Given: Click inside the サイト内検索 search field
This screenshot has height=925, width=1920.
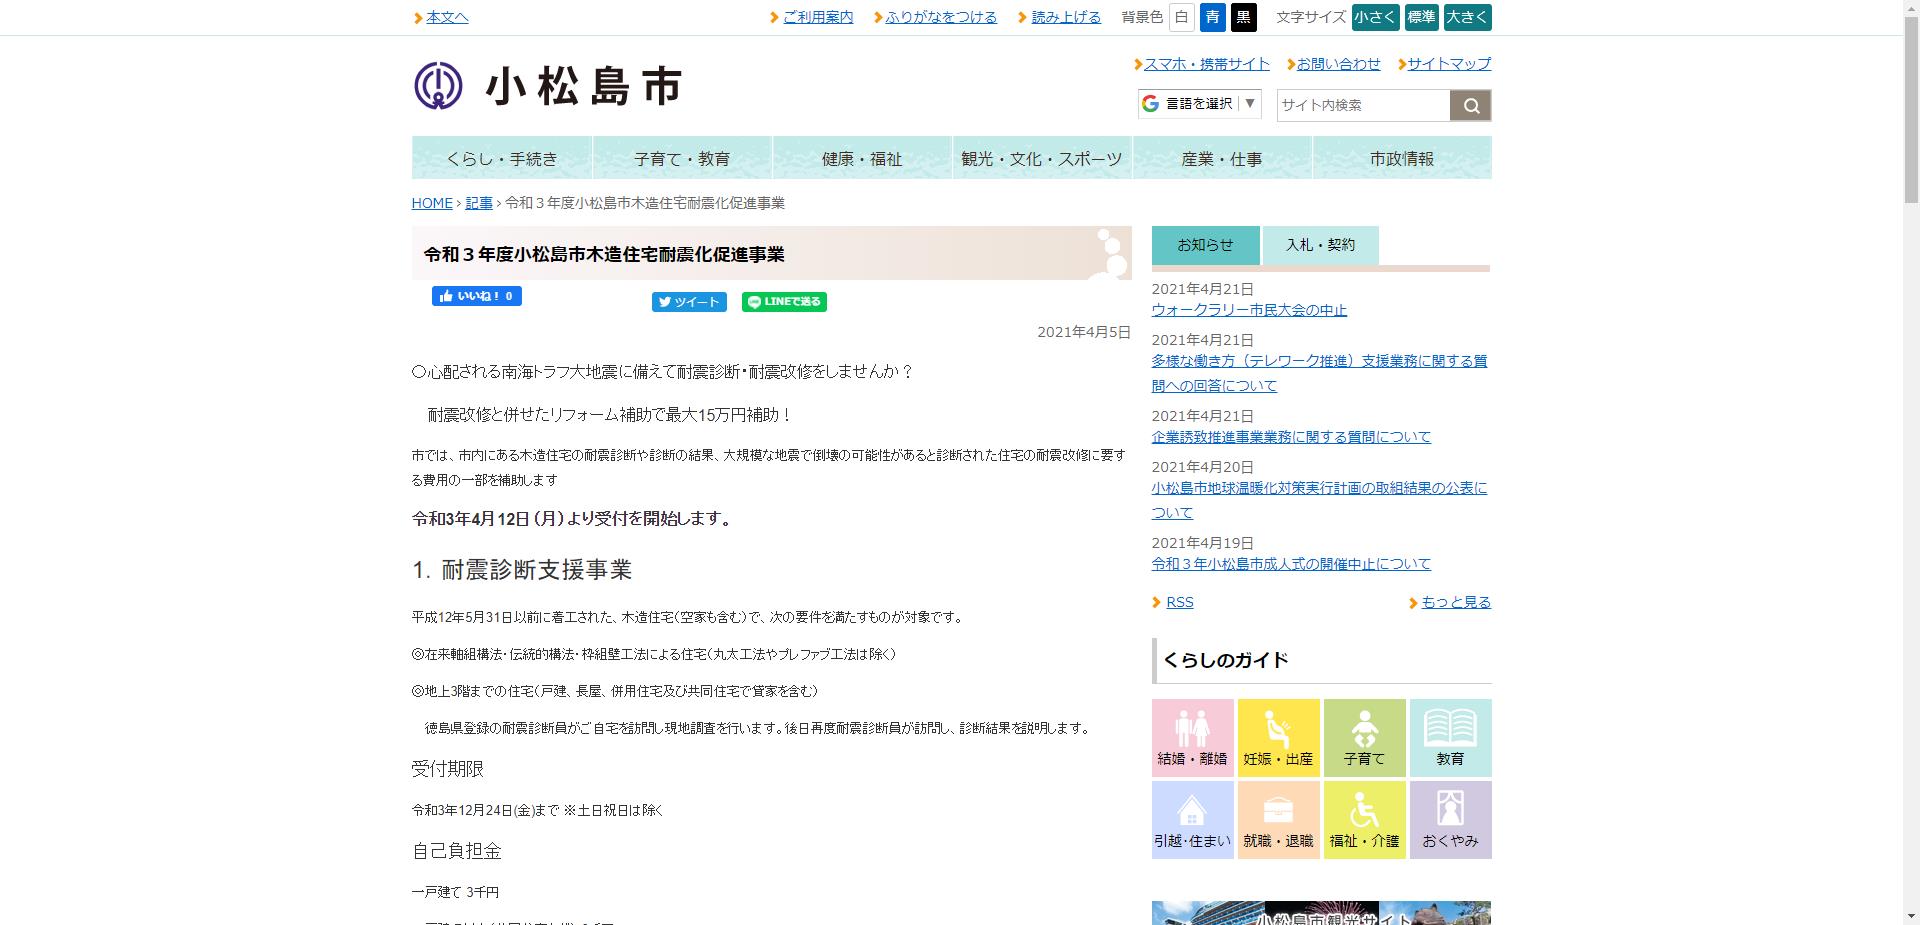Looking at the screenshot, I should point(1360,105).
